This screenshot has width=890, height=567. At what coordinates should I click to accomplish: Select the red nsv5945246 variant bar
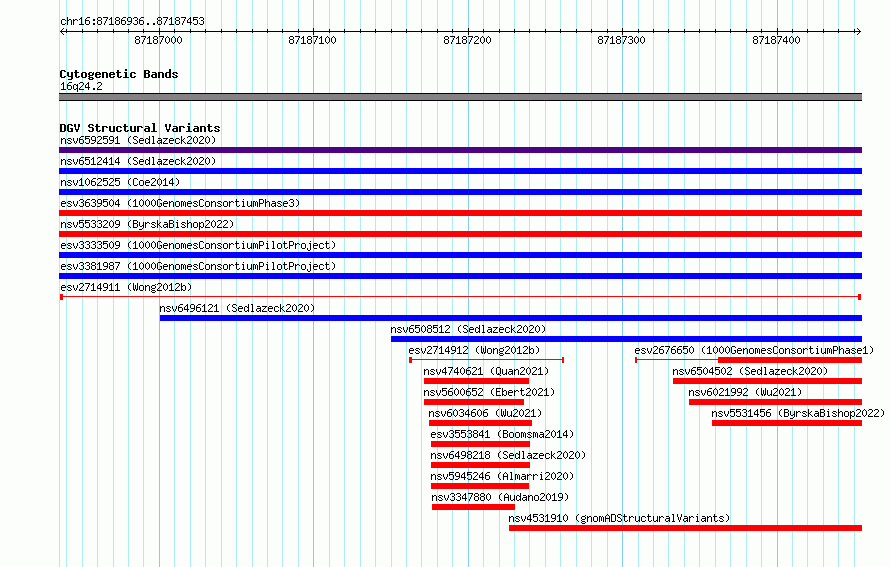pos(480,486)
